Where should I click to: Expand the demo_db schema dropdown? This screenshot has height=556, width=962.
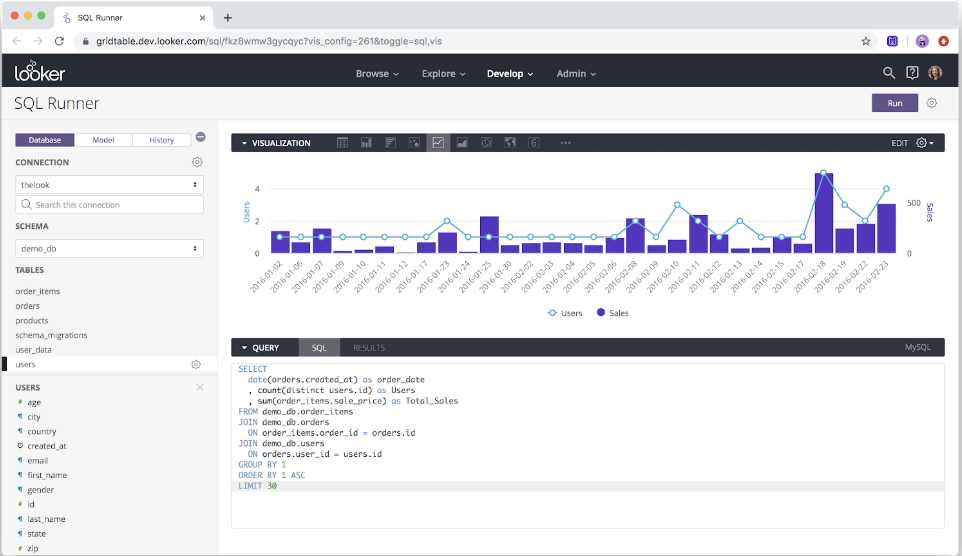click(x=109, y=248)
